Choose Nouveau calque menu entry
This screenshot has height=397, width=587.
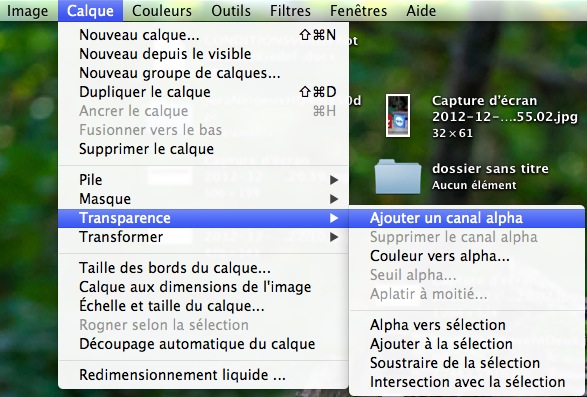coord(203,35)
